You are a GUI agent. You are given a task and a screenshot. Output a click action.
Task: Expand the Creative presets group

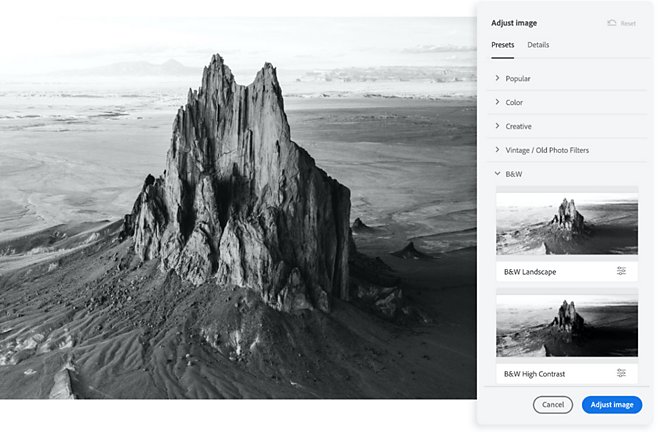point(567,126)
